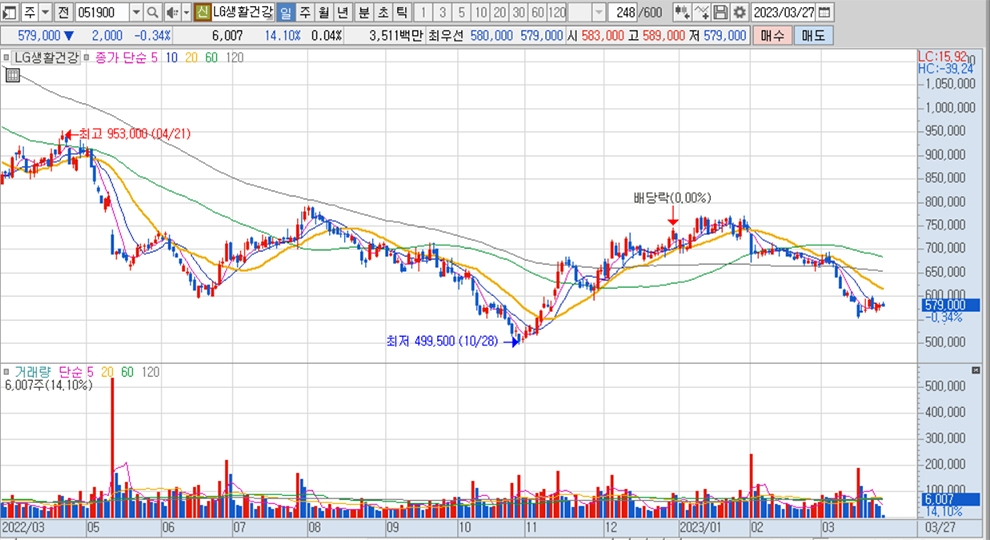The width and height of the screenshot is (990, 540).
Task: Click the 2023/01 label on time axis
Action: [700, 527]
